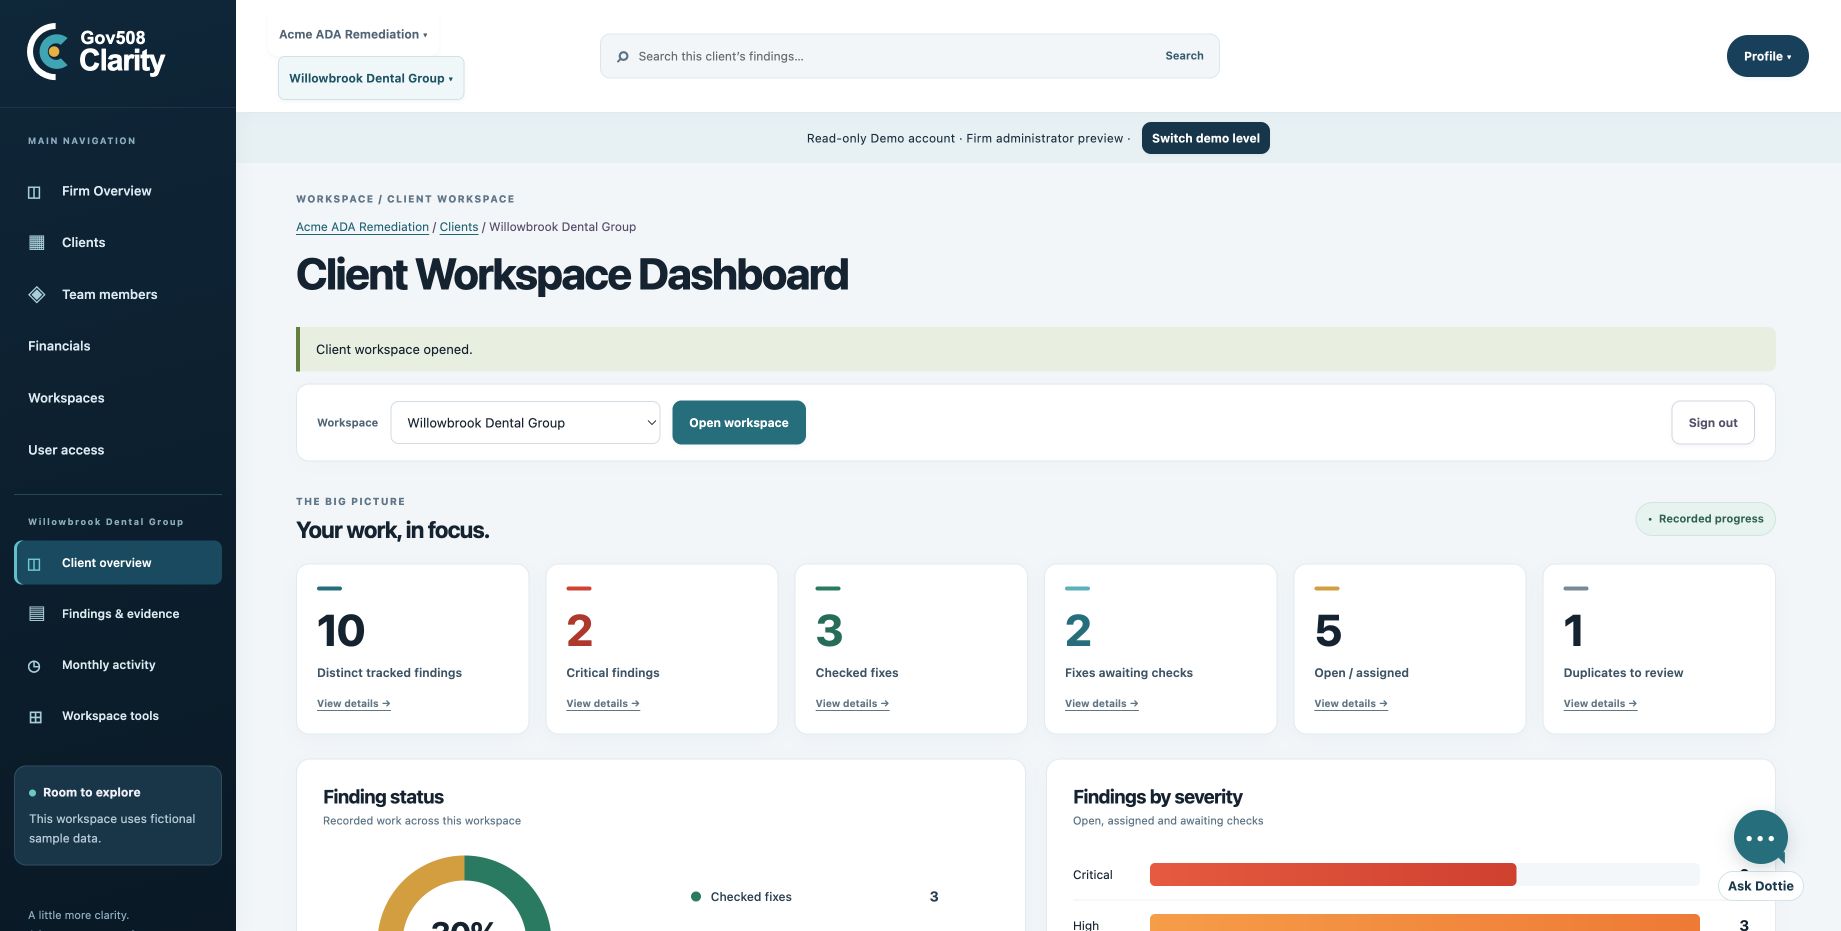Image resolution: width=1841 pixels, height=931 pixels.
Task: View details for Checked fixes card
Action: click(852, 704)
